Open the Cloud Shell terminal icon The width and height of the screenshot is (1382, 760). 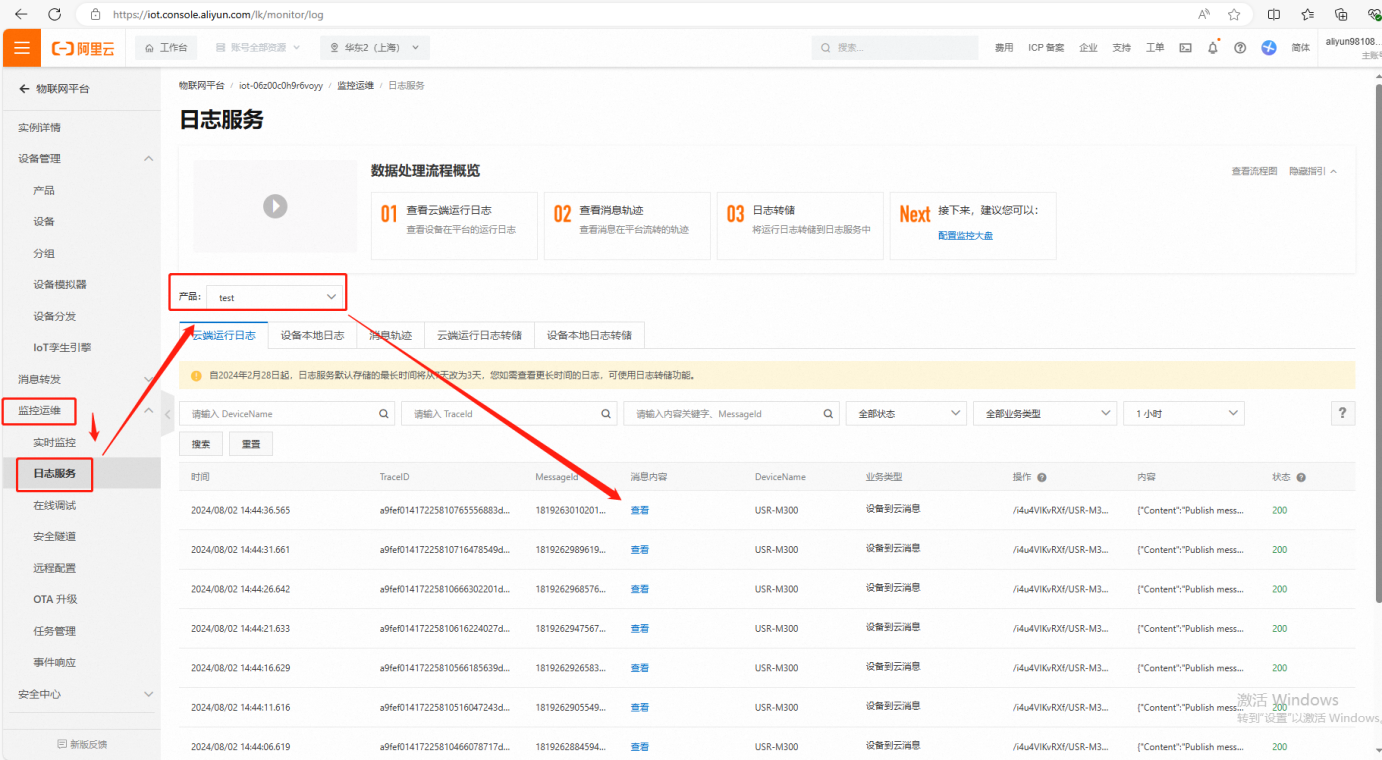coord(1185,48)
